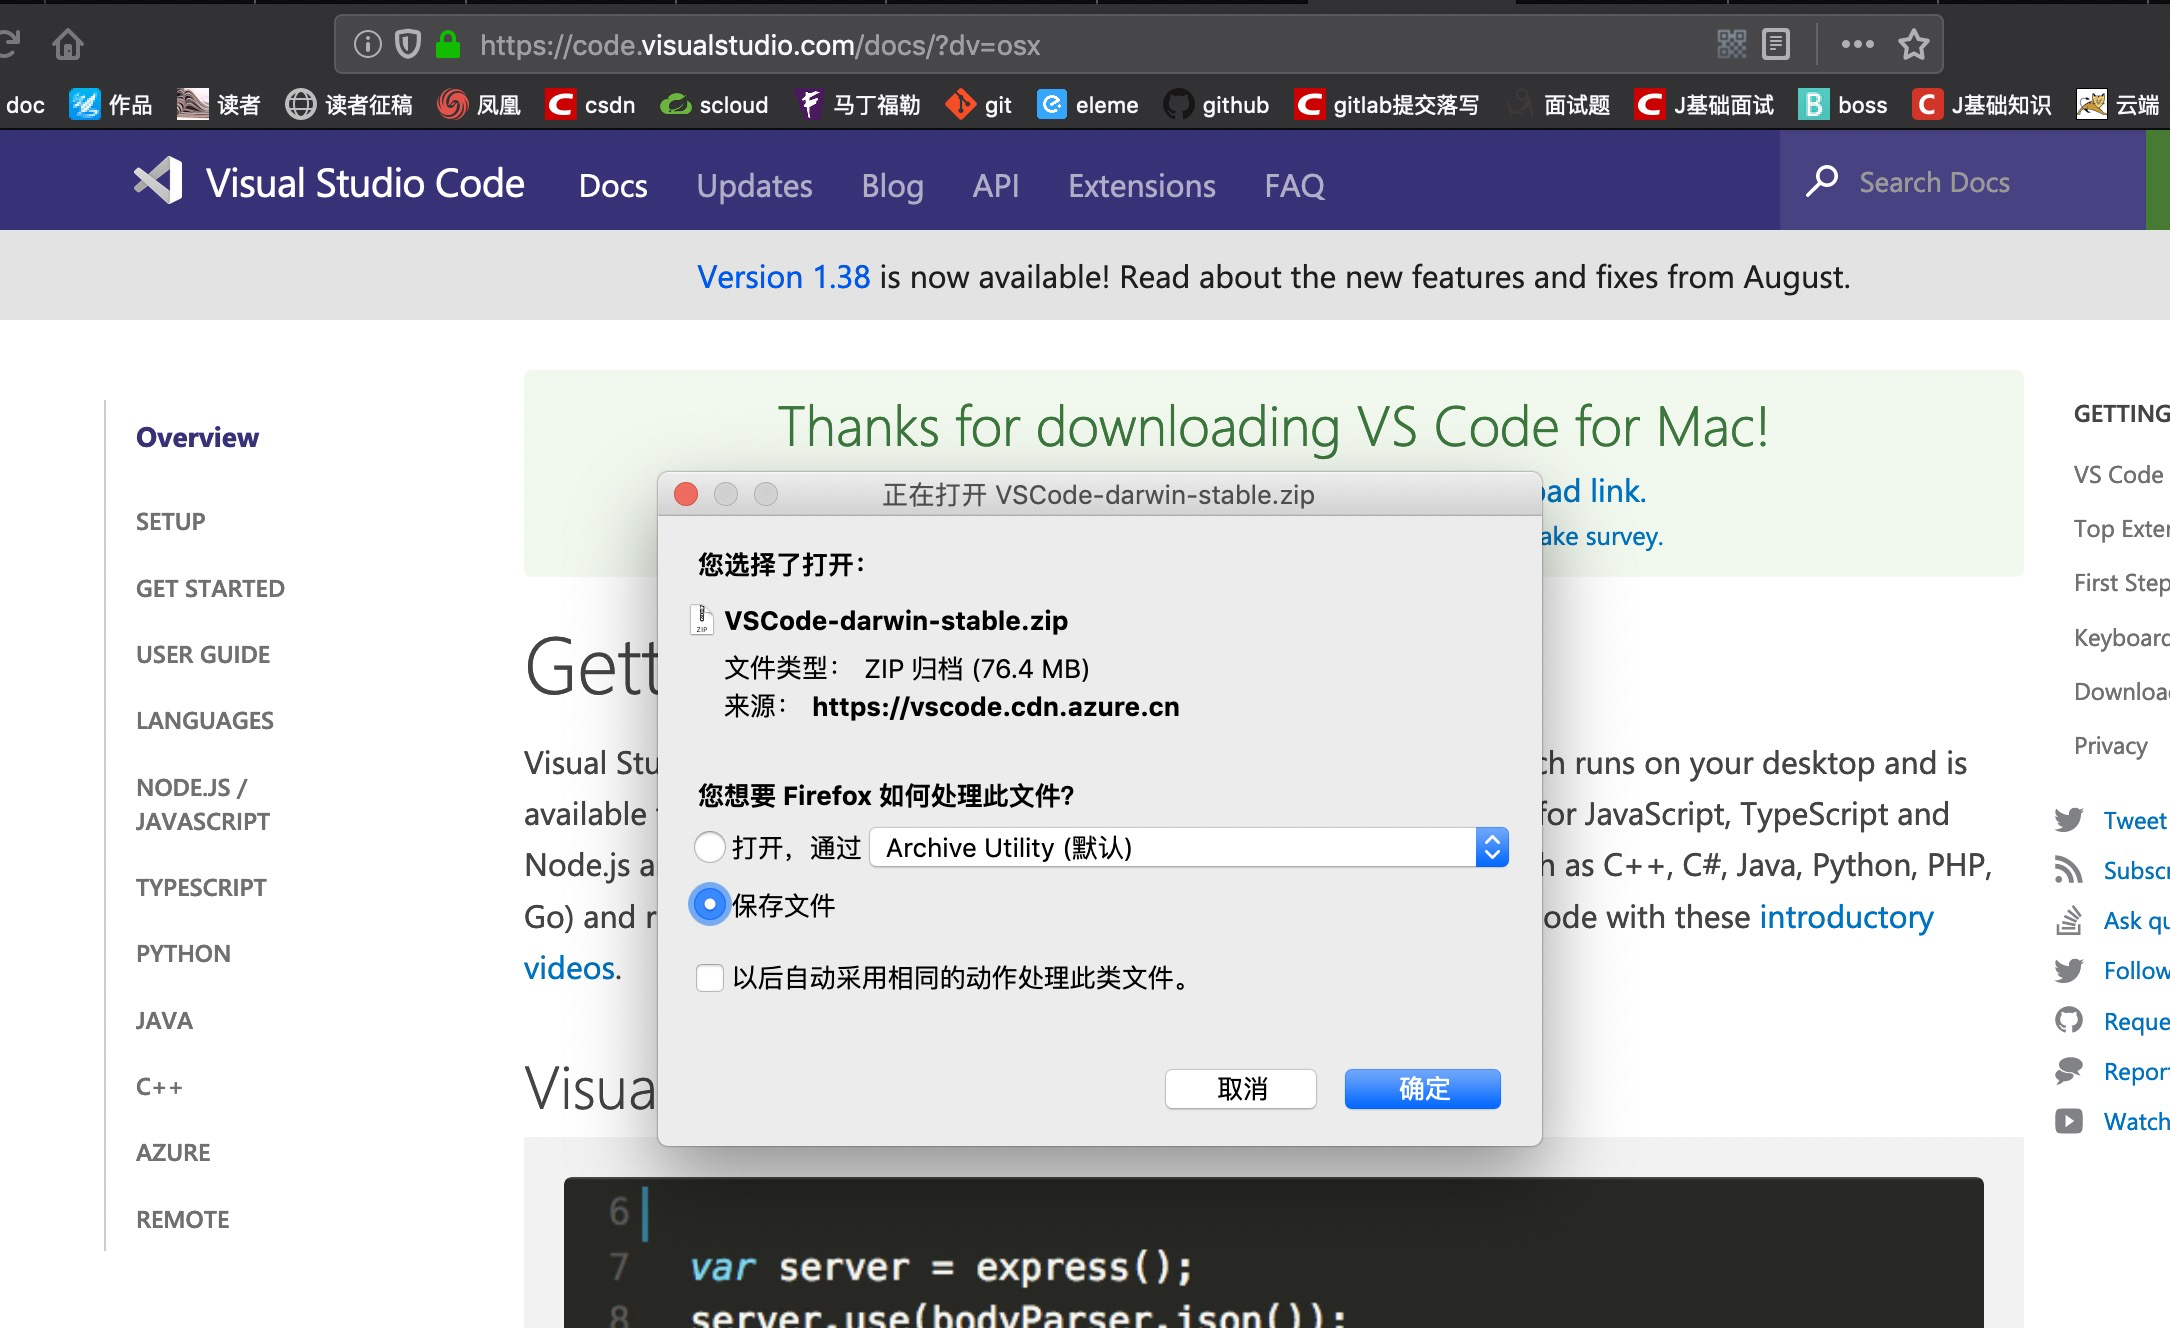Open the Version 1.38 release notes link

pos(783,276)
